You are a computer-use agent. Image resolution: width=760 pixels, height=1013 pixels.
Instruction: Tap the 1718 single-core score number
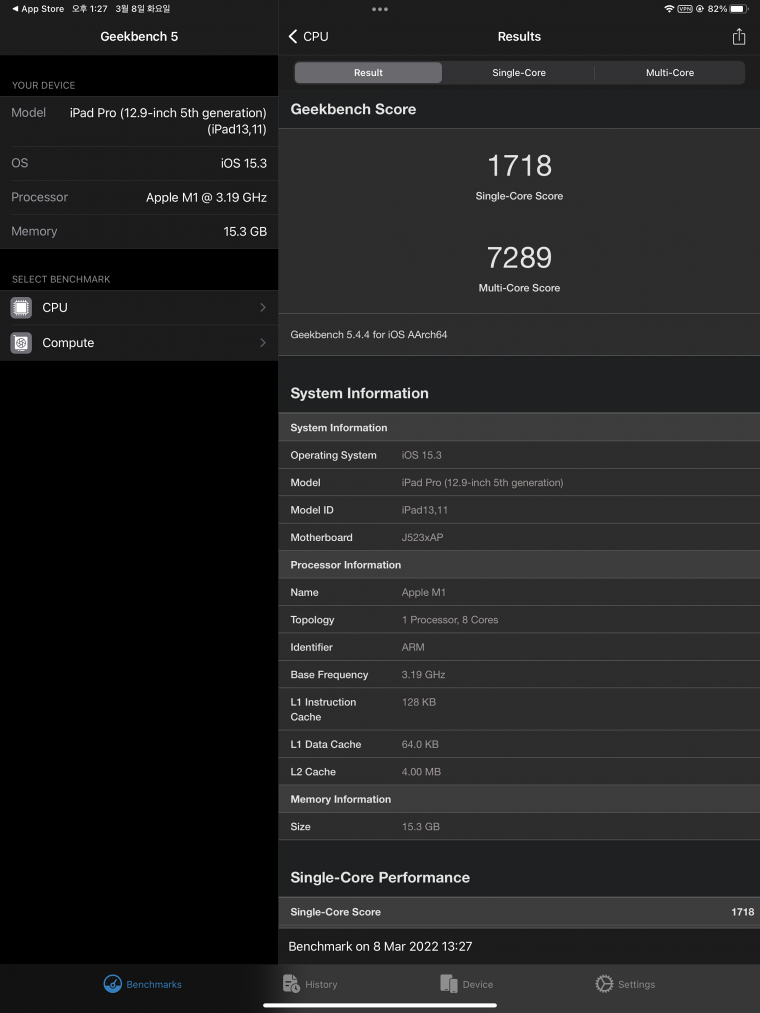(x=520, y=165)
